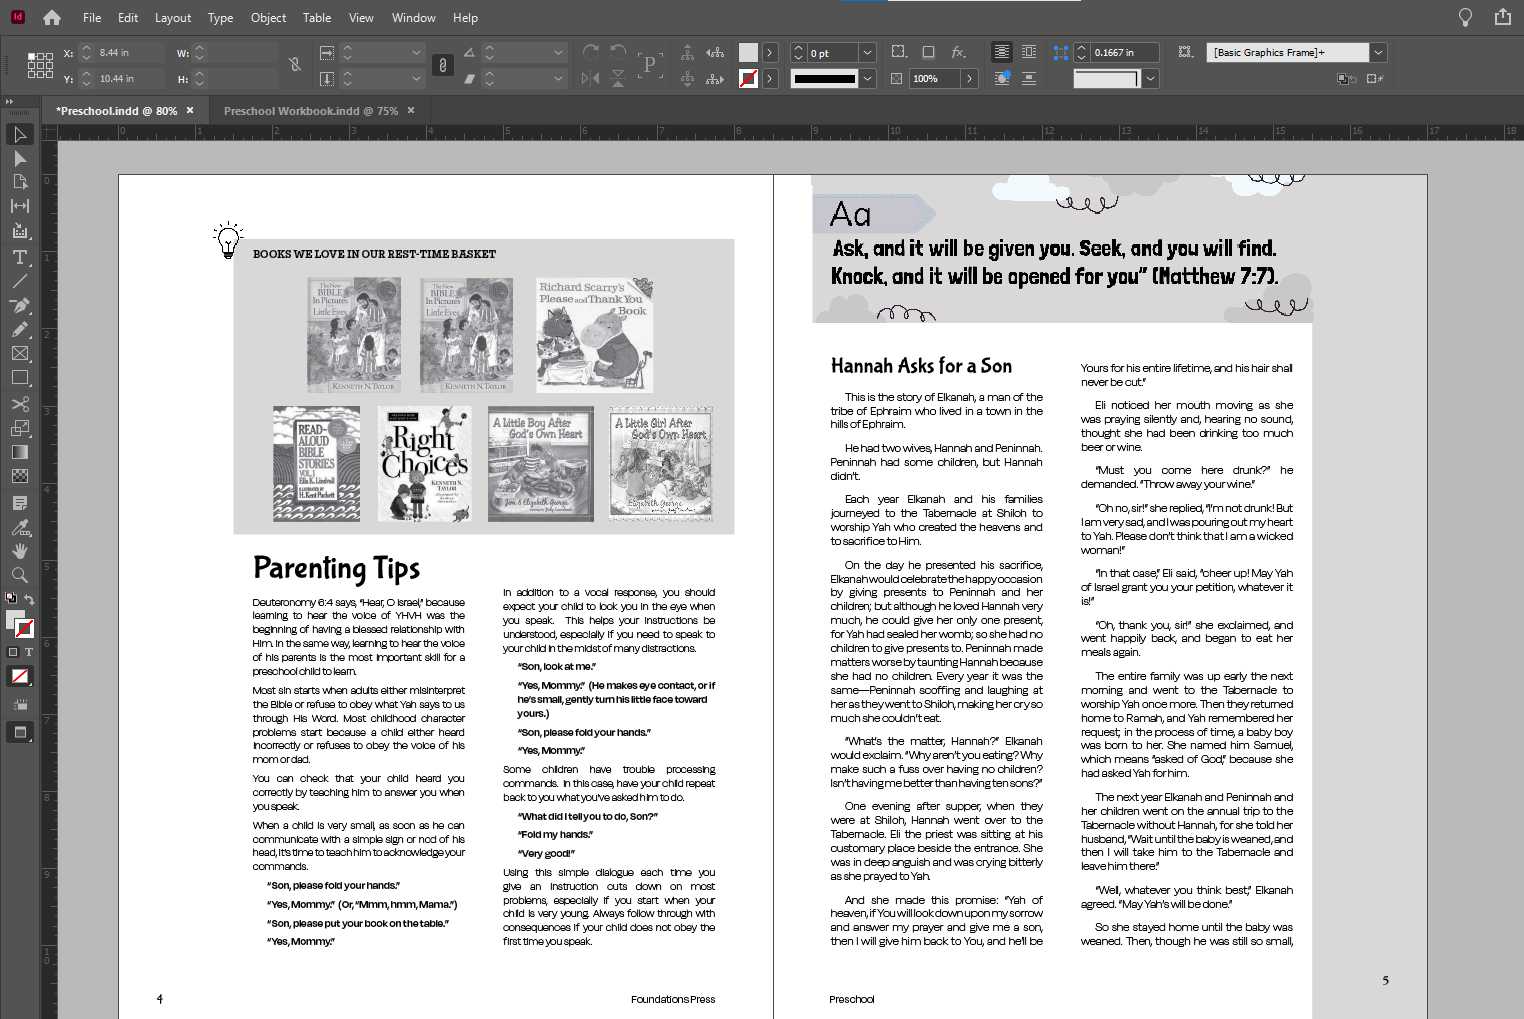Click the corner size field 0.1667 in
This screenshot has width=1524, height=1019.
pos(1124,52)
